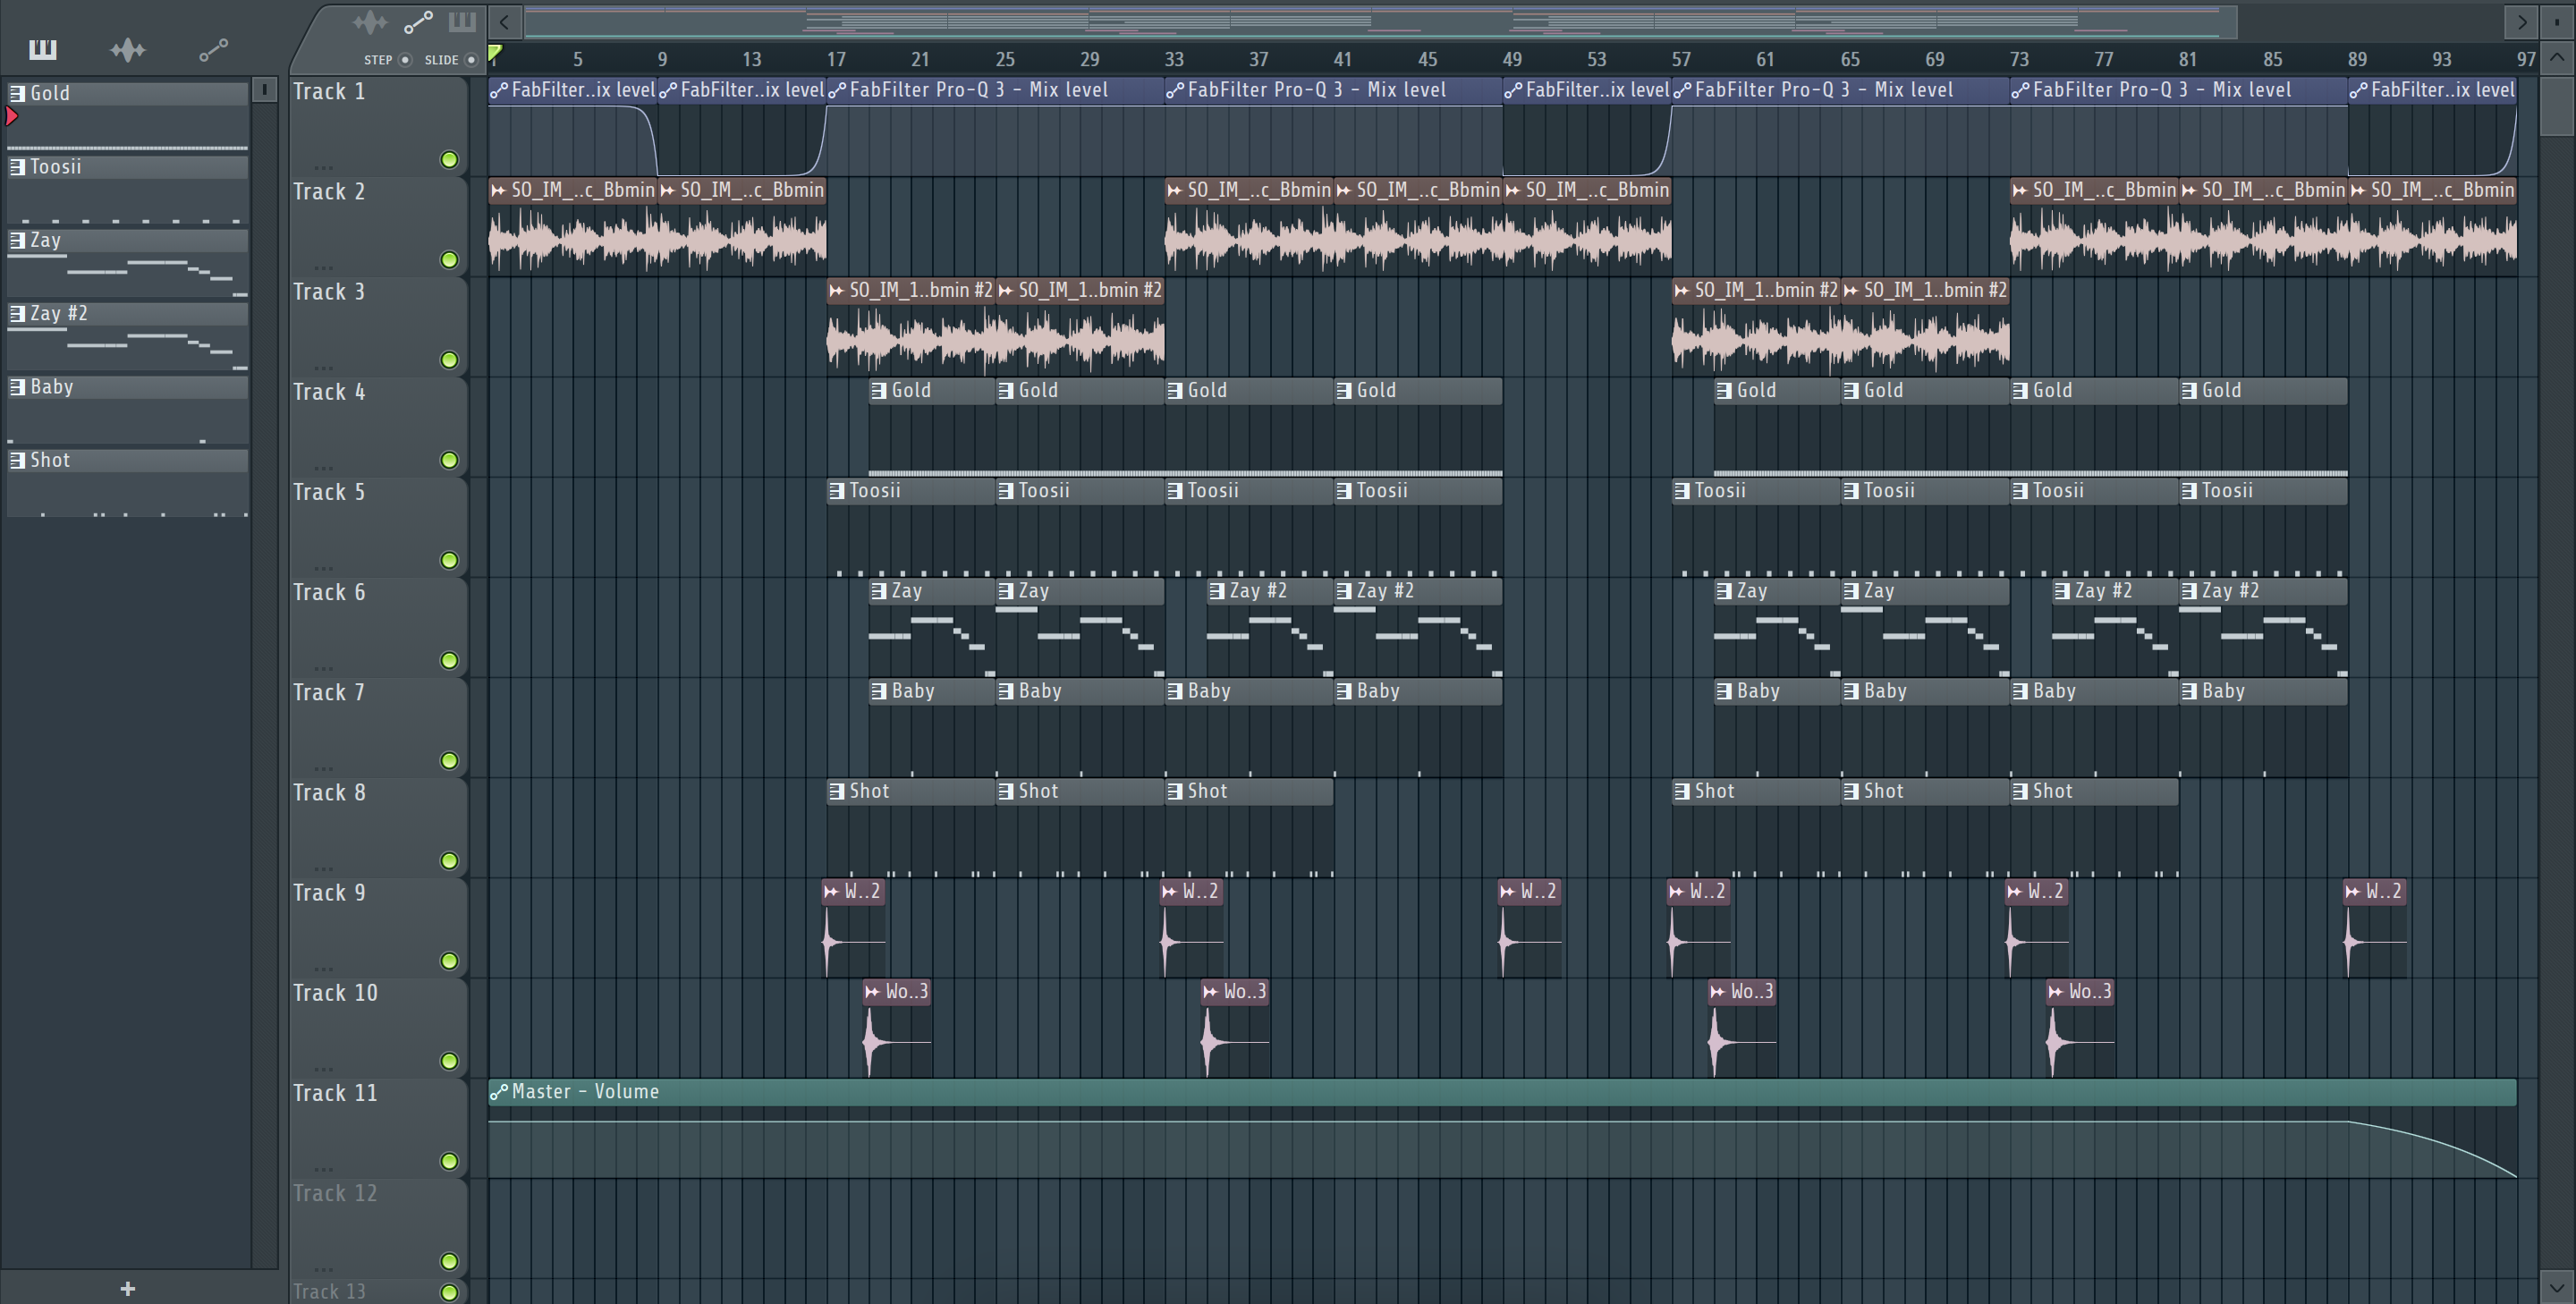The height and width of the screenshot is (1304, 2576).
Task: Select the automation clip focus icon above tracks
Action: [x=418, y=21]
